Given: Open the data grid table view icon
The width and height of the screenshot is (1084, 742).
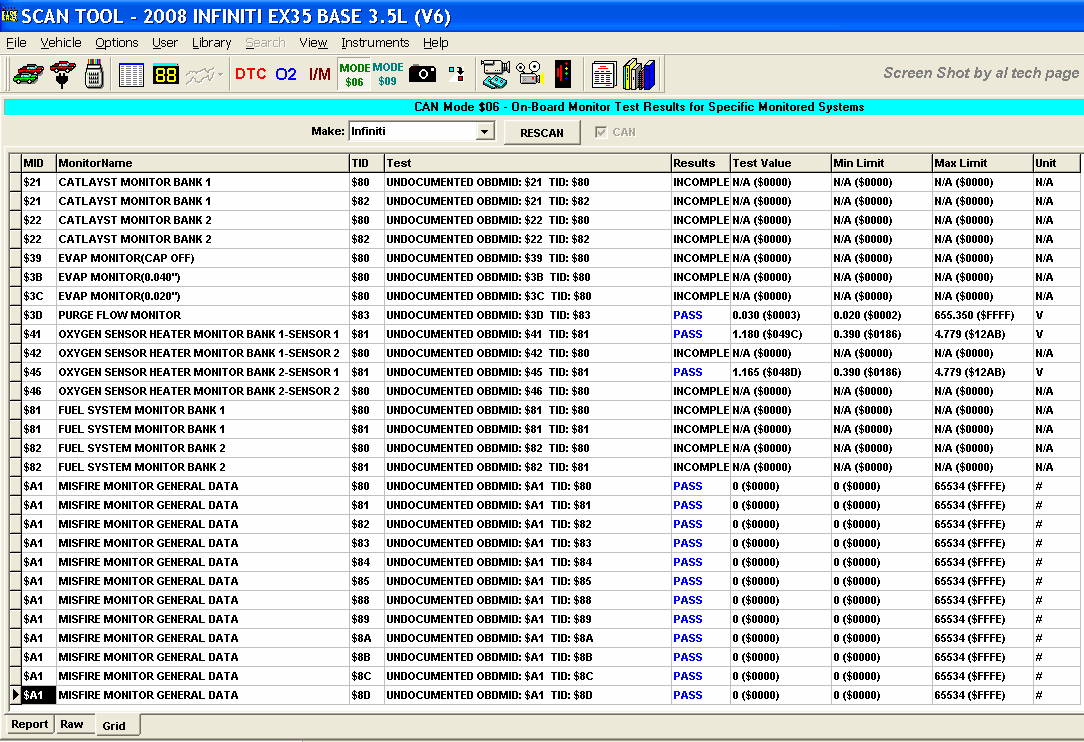Looking at the screenshot, I should coord(131,74).
